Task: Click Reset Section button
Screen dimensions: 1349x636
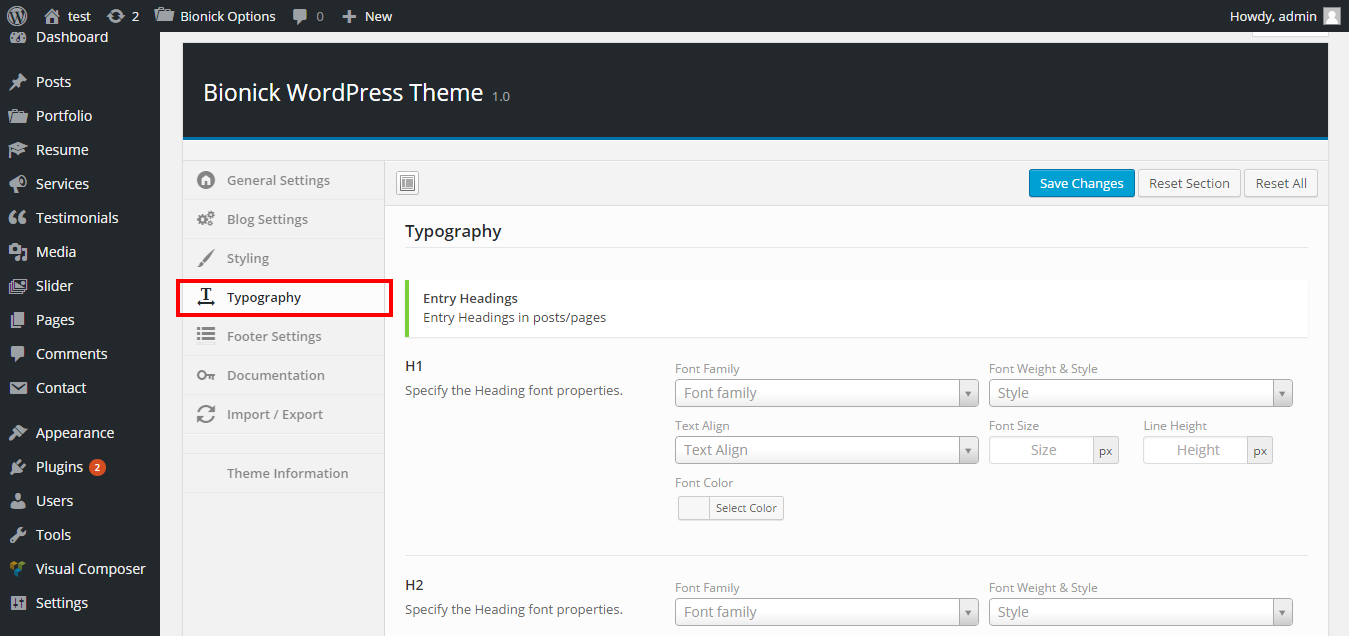Action: (1189, 183)
